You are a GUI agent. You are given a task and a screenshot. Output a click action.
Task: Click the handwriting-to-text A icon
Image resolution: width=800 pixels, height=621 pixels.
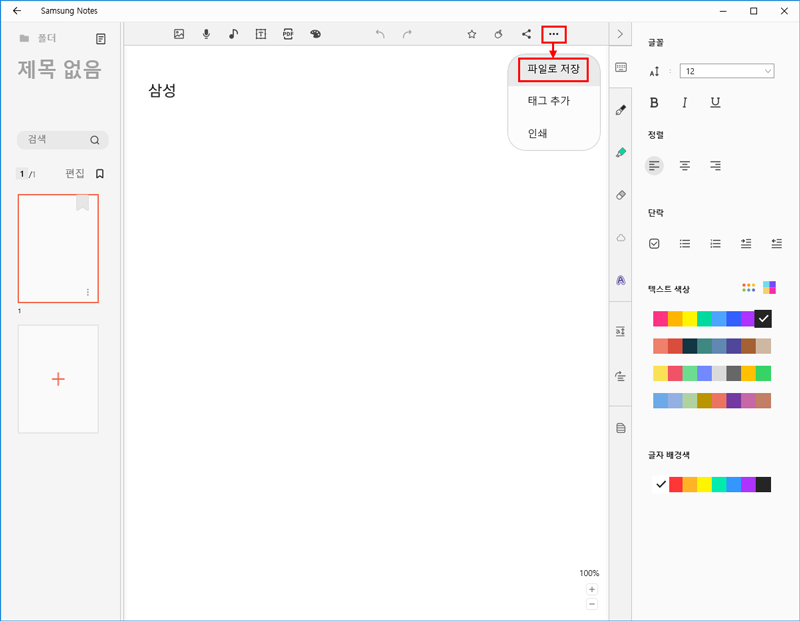click(x=620, y=280)
